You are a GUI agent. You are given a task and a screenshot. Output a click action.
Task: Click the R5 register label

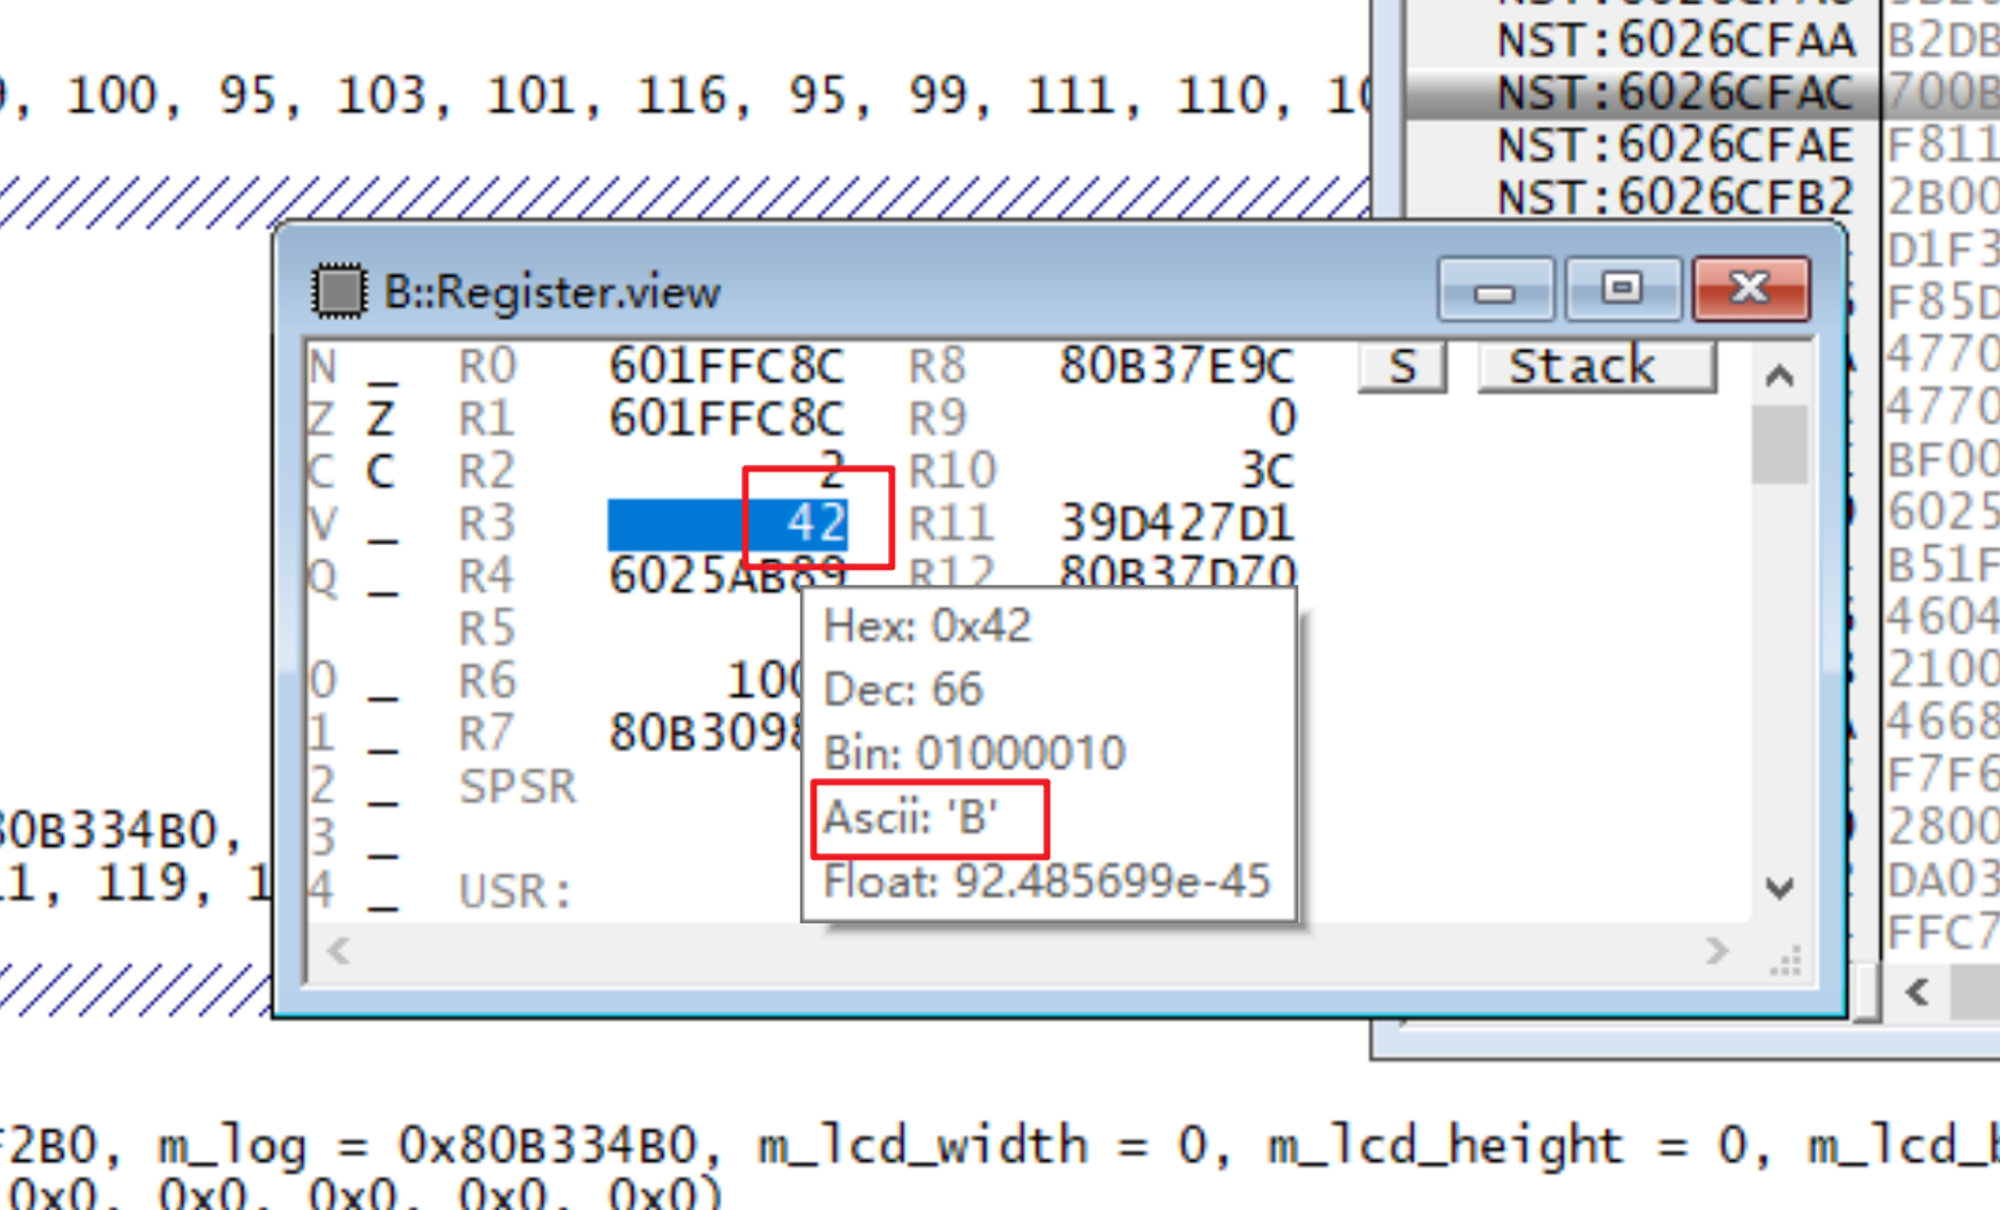(486, 629)
